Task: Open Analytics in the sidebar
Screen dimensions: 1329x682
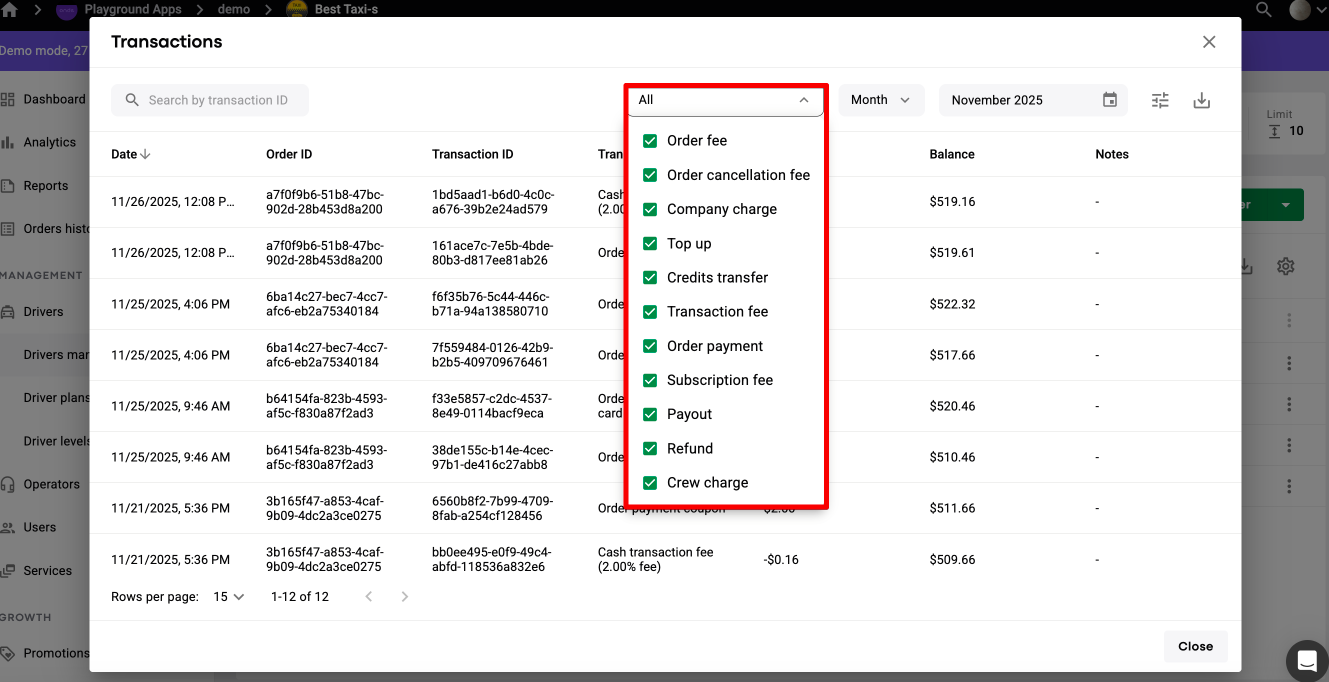Action: pos(50,142)
